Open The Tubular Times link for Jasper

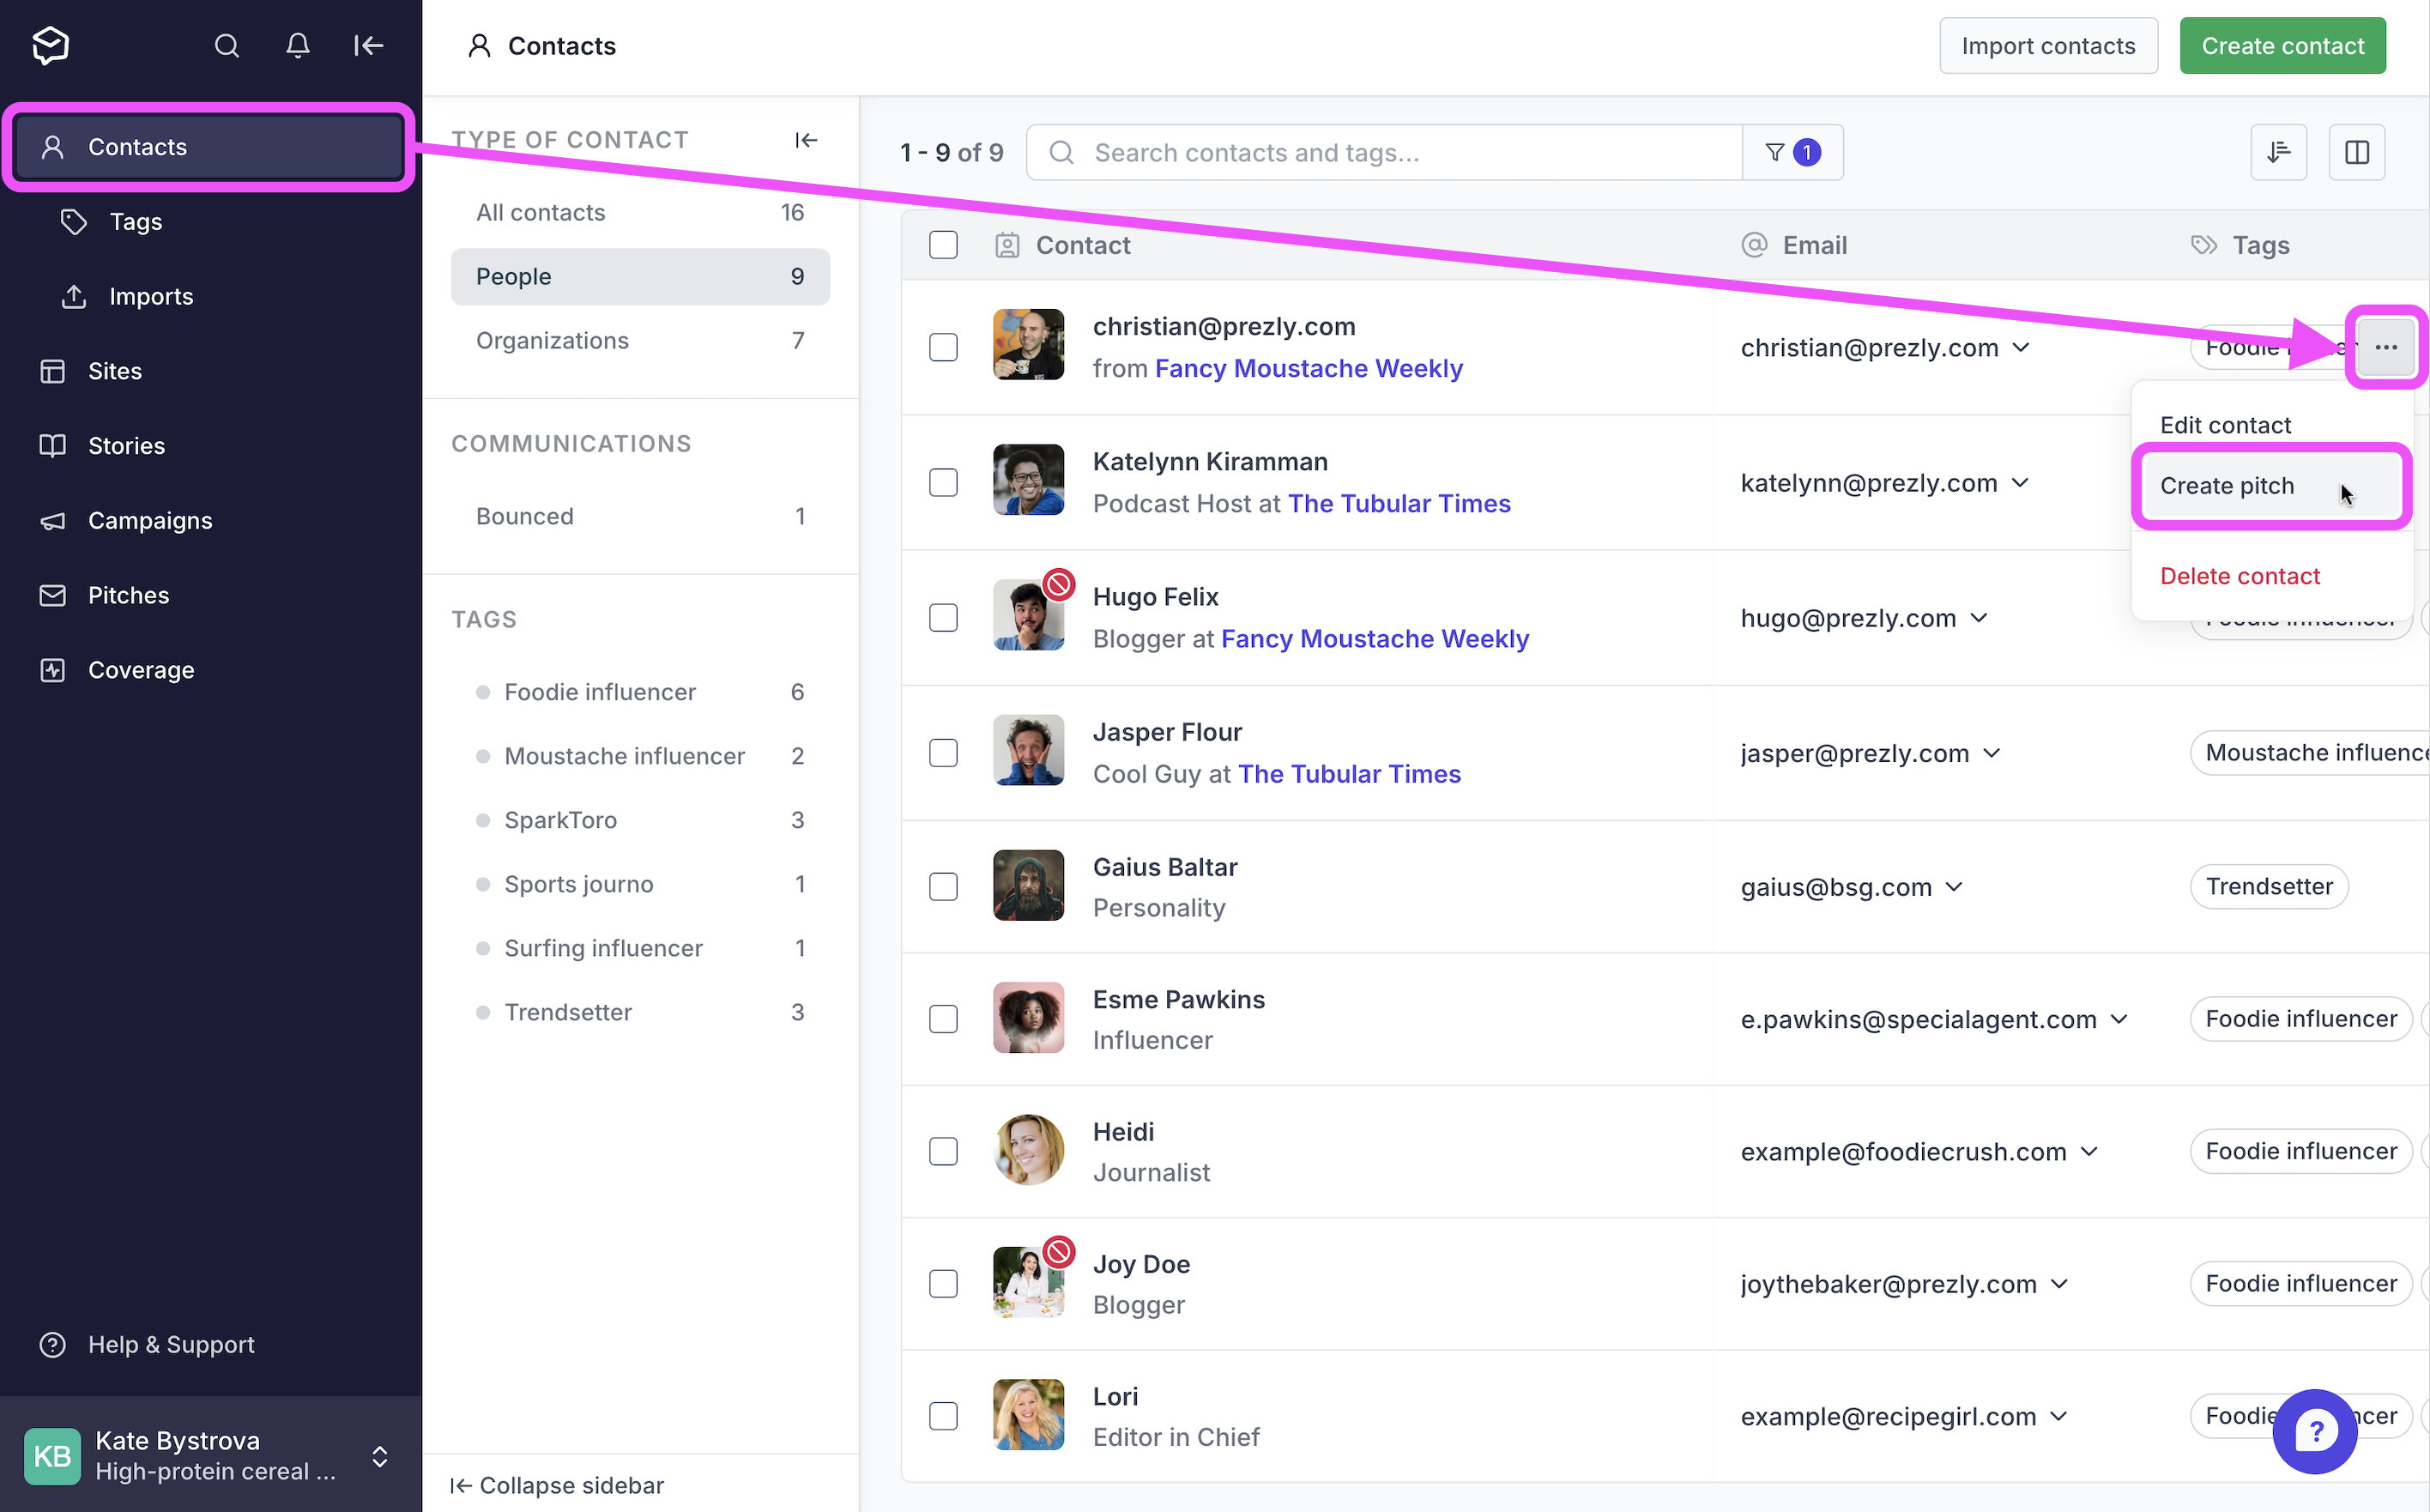point(1349,774)
